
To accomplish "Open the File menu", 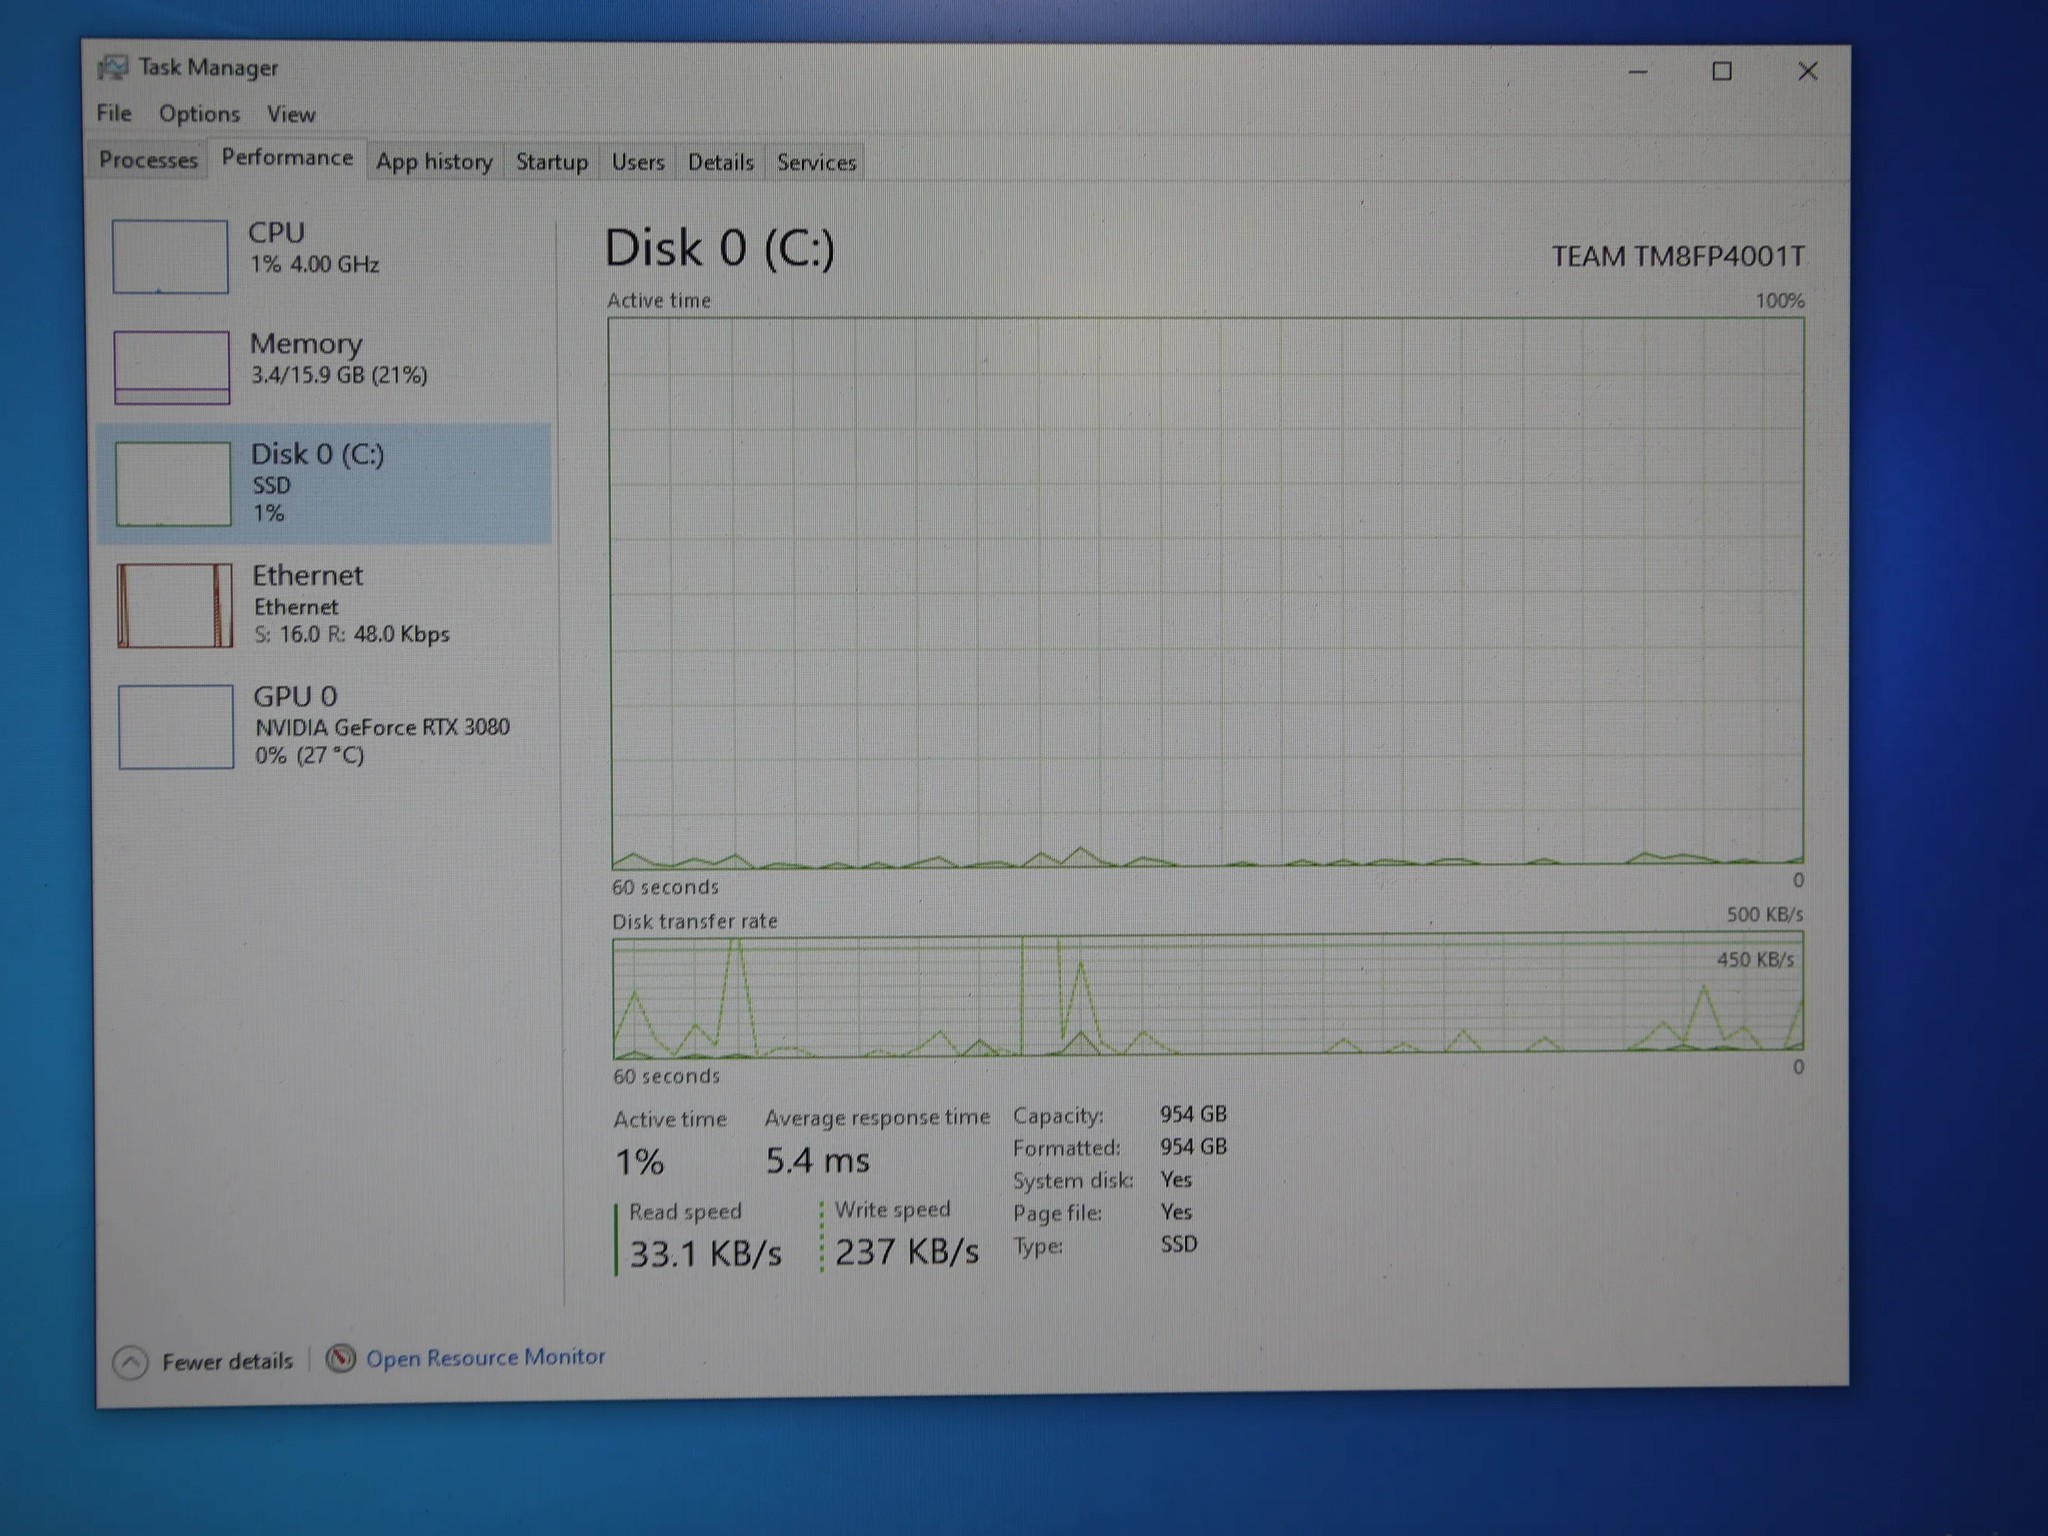I will click(x=114, y=113).
